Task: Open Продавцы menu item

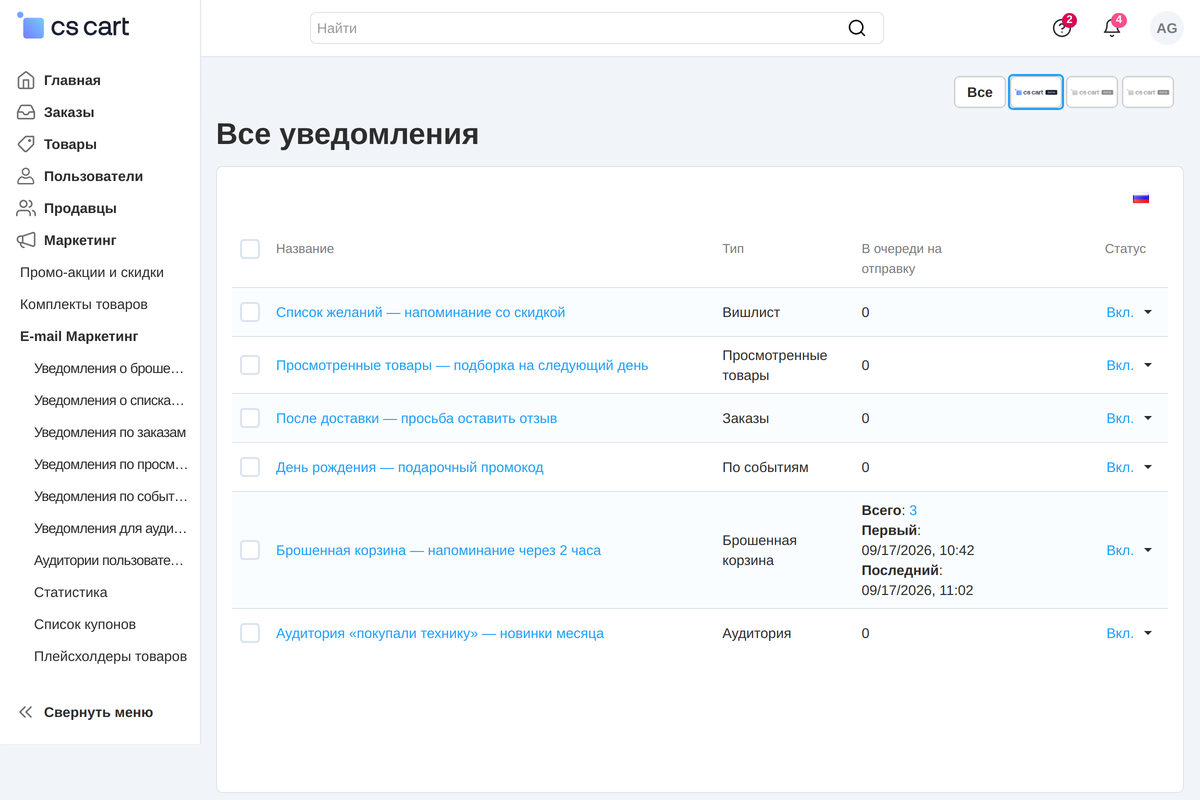Action: (x=80, y=208)
